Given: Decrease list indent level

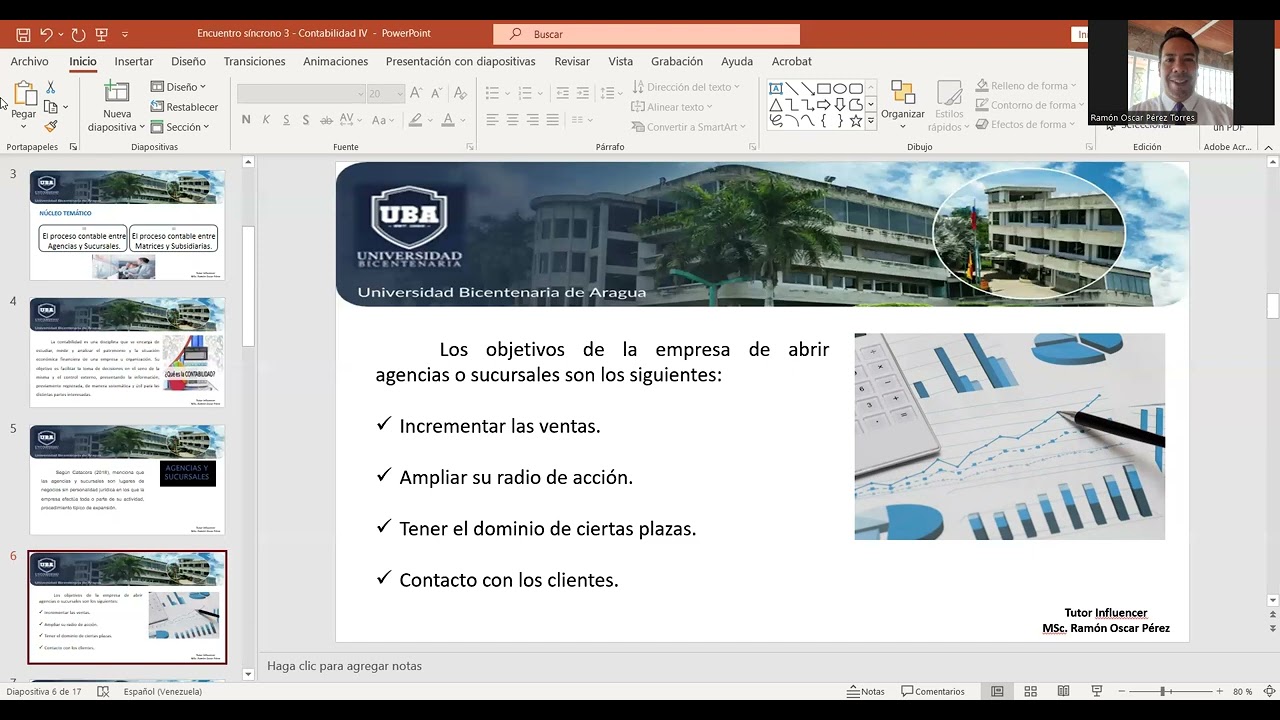Looking at the screenshot, I should pos(562,93).
